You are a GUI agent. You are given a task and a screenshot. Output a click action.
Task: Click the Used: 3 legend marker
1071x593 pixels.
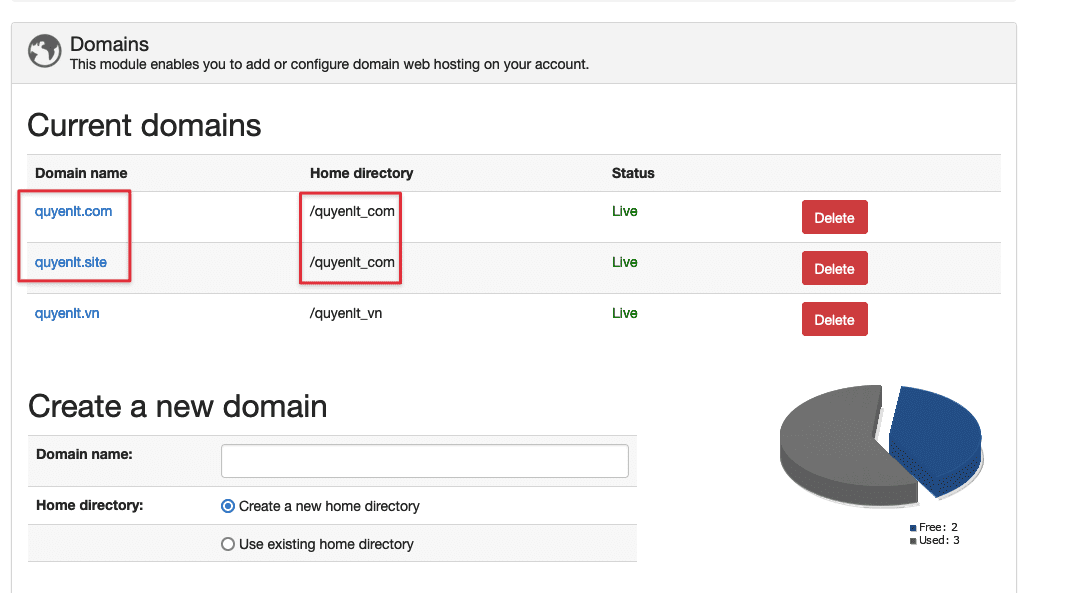[913, 540]
